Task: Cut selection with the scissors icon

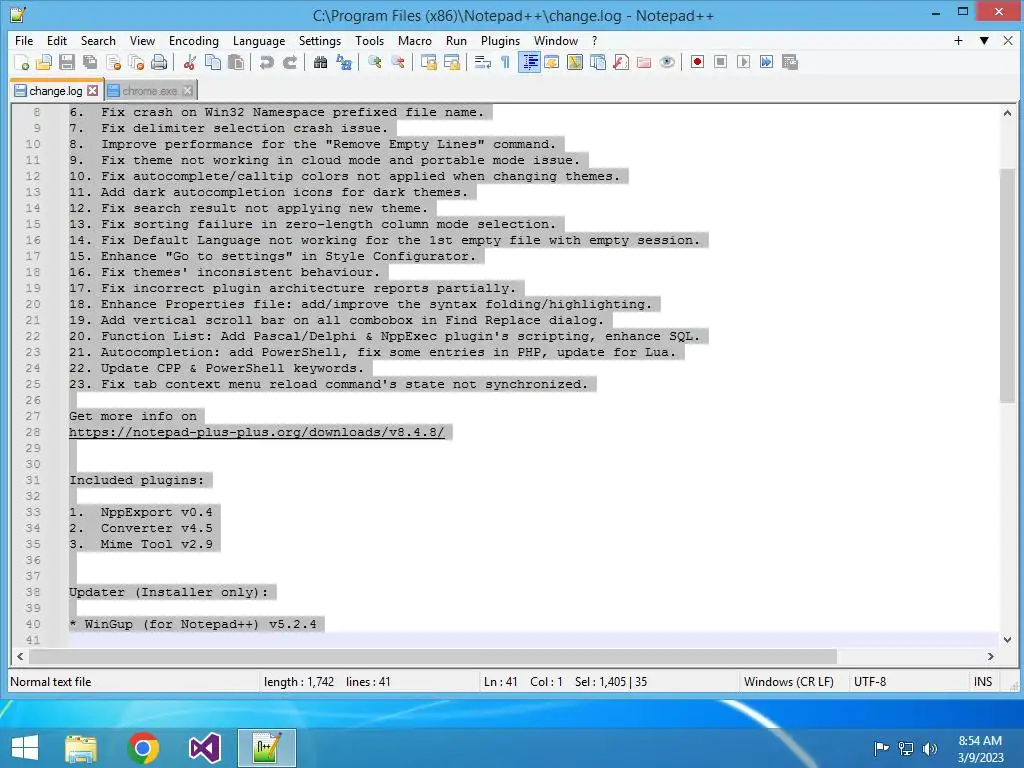Action: pyautogui.click(x=189, y=62)
